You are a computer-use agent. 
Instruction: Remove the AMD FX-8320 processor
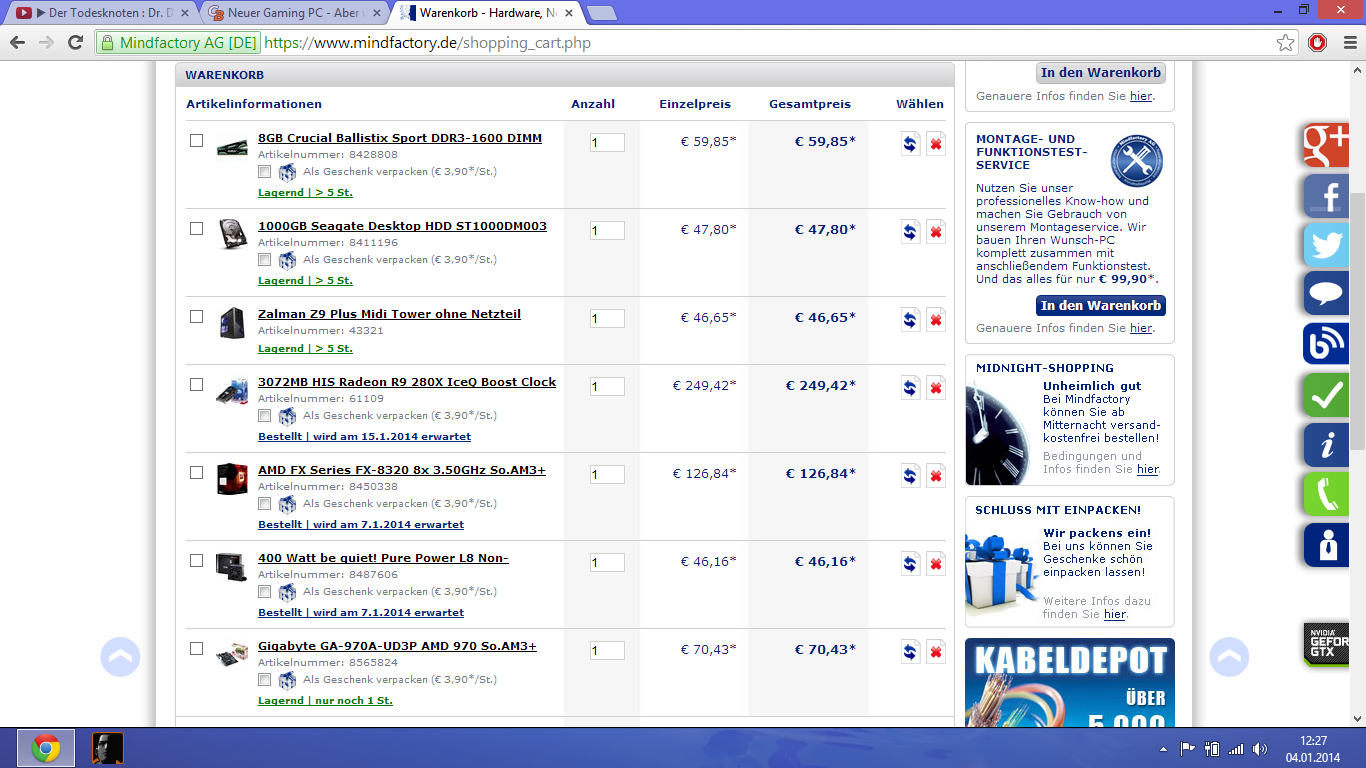pos(936,476)
